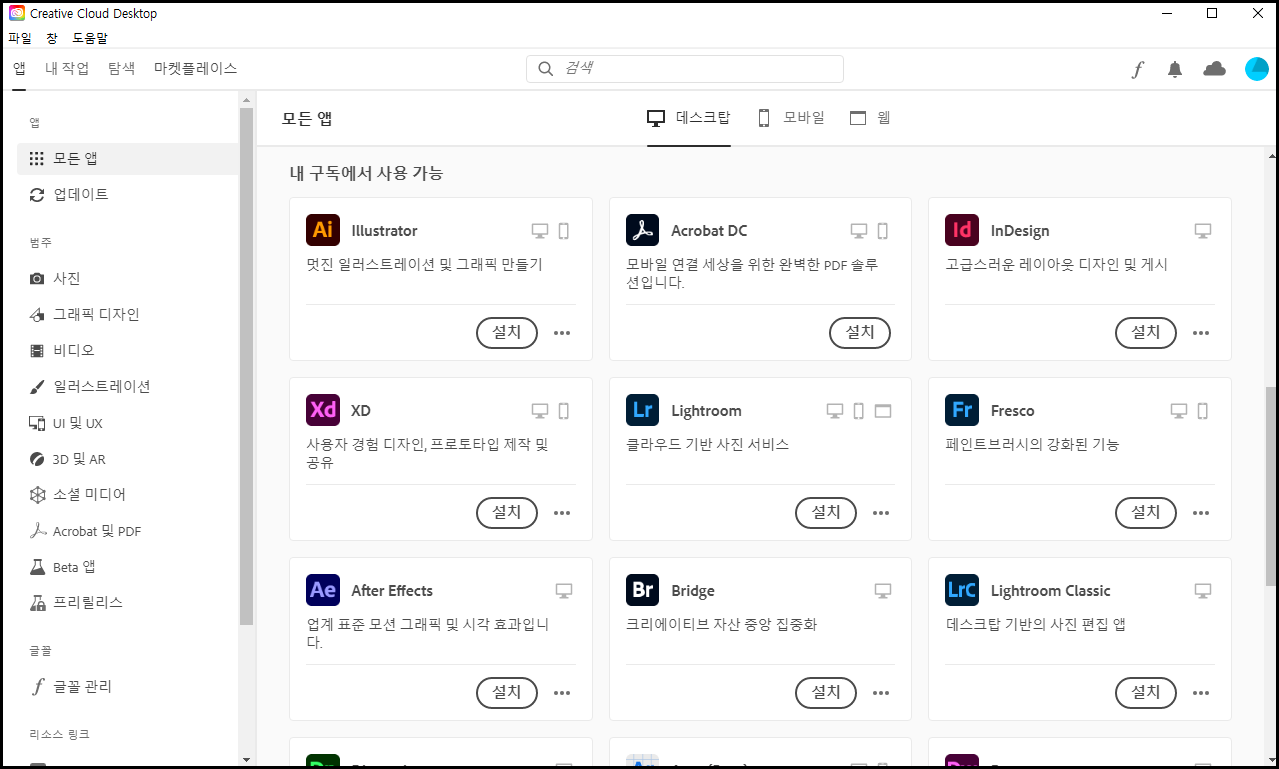Open more options for InDesign
Image resolution: width=1279 pixels, height=769 pixels.
pos(1201,333)
